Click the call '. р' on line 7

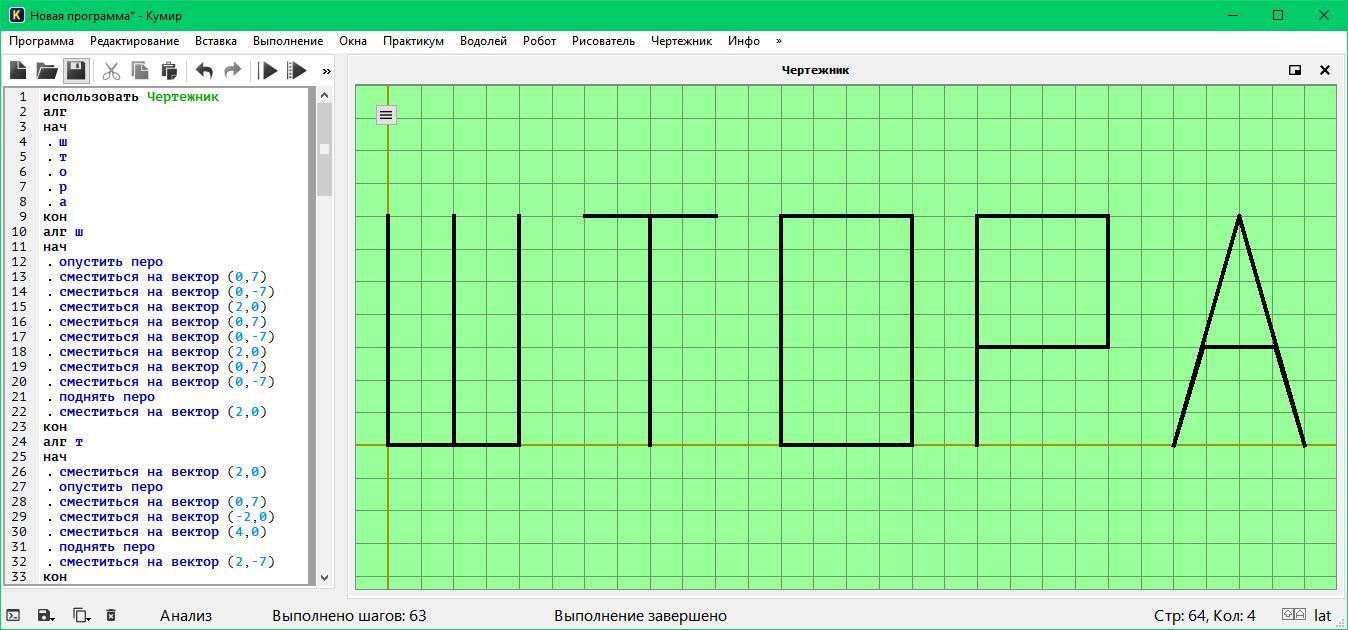(57, 187)
